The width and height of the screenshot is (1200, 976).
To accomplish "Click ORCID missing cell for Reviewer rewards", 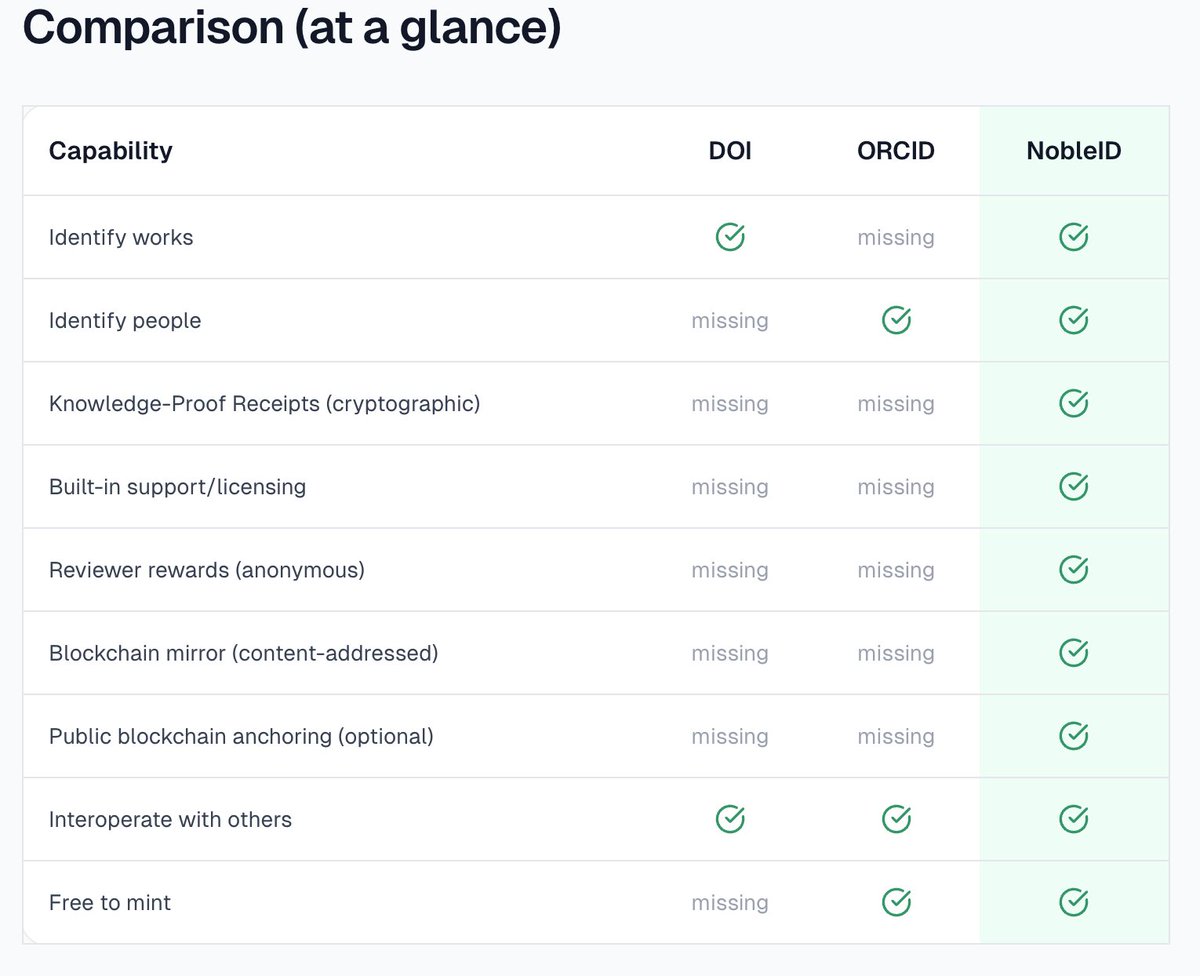I will 896,570.
